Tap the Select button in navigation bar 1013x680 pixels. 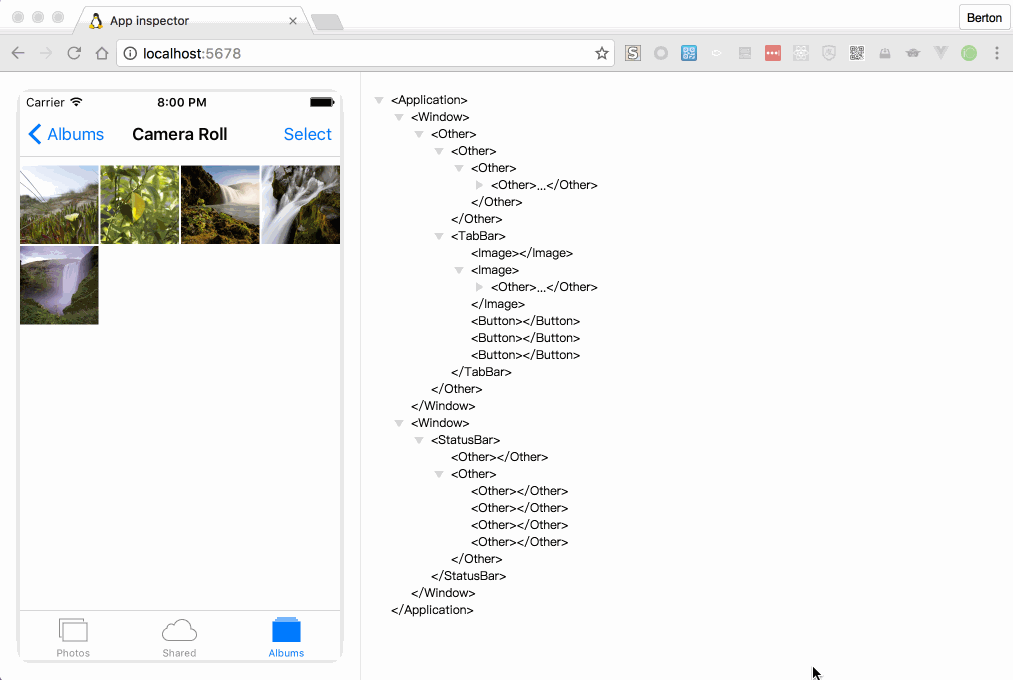(307, 134)
